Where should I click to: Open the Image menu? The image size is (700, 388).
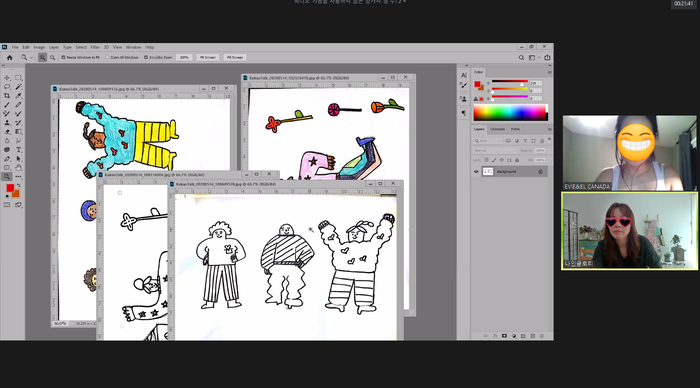pos(39,47)
